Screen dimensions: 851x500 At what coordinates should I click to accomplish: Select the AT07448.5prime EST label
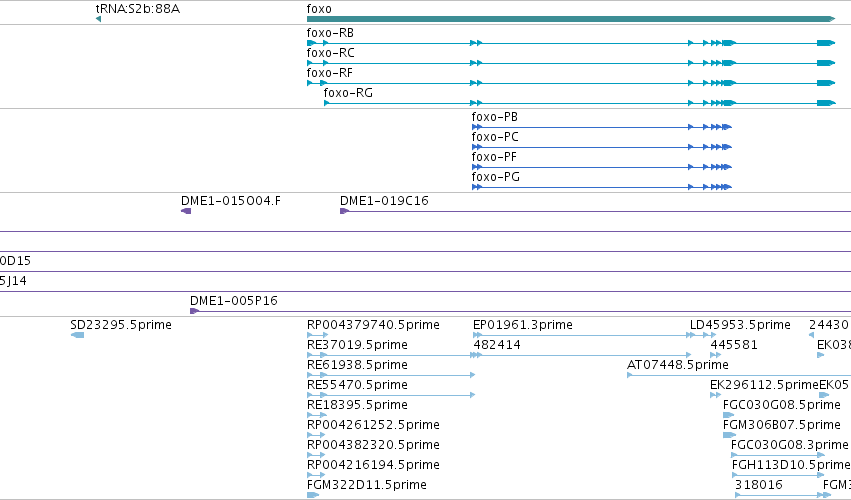pos(678,365)
